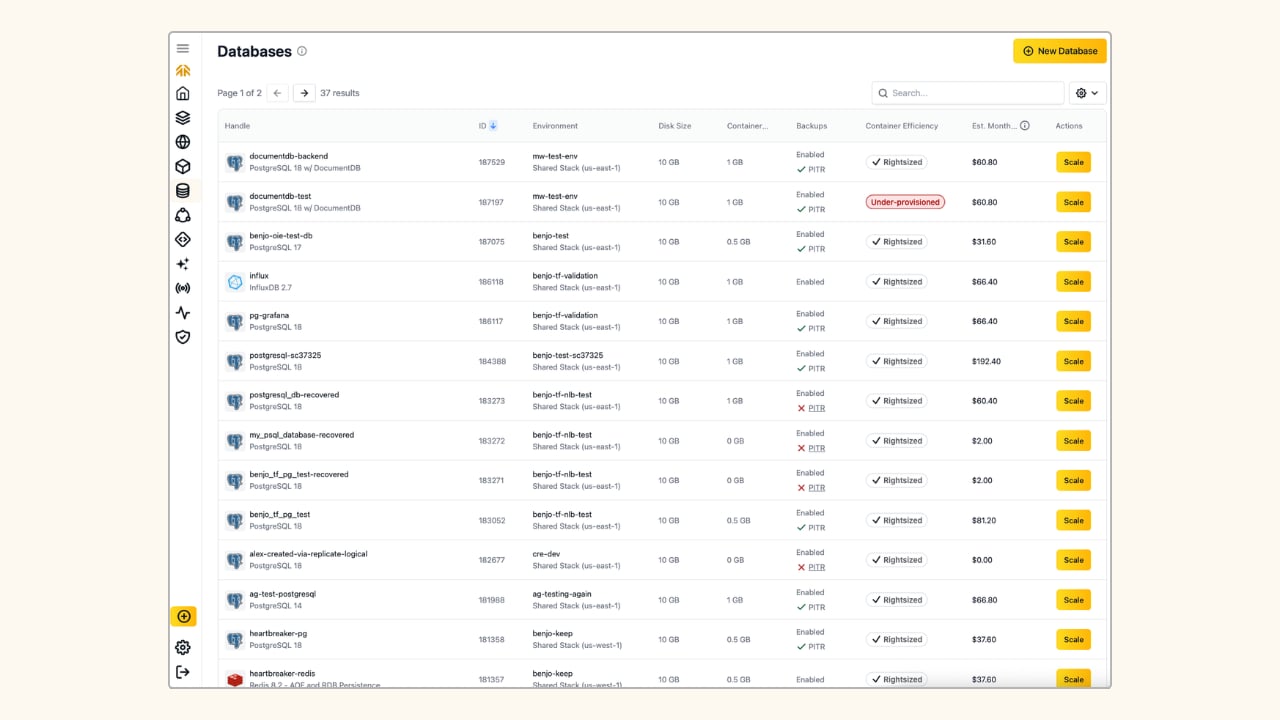Screen dimensions: 1280x720
Task: Click PostgreSQL icon for documentdb-backend
Action: pyautogui.click(x=235, y=162)
